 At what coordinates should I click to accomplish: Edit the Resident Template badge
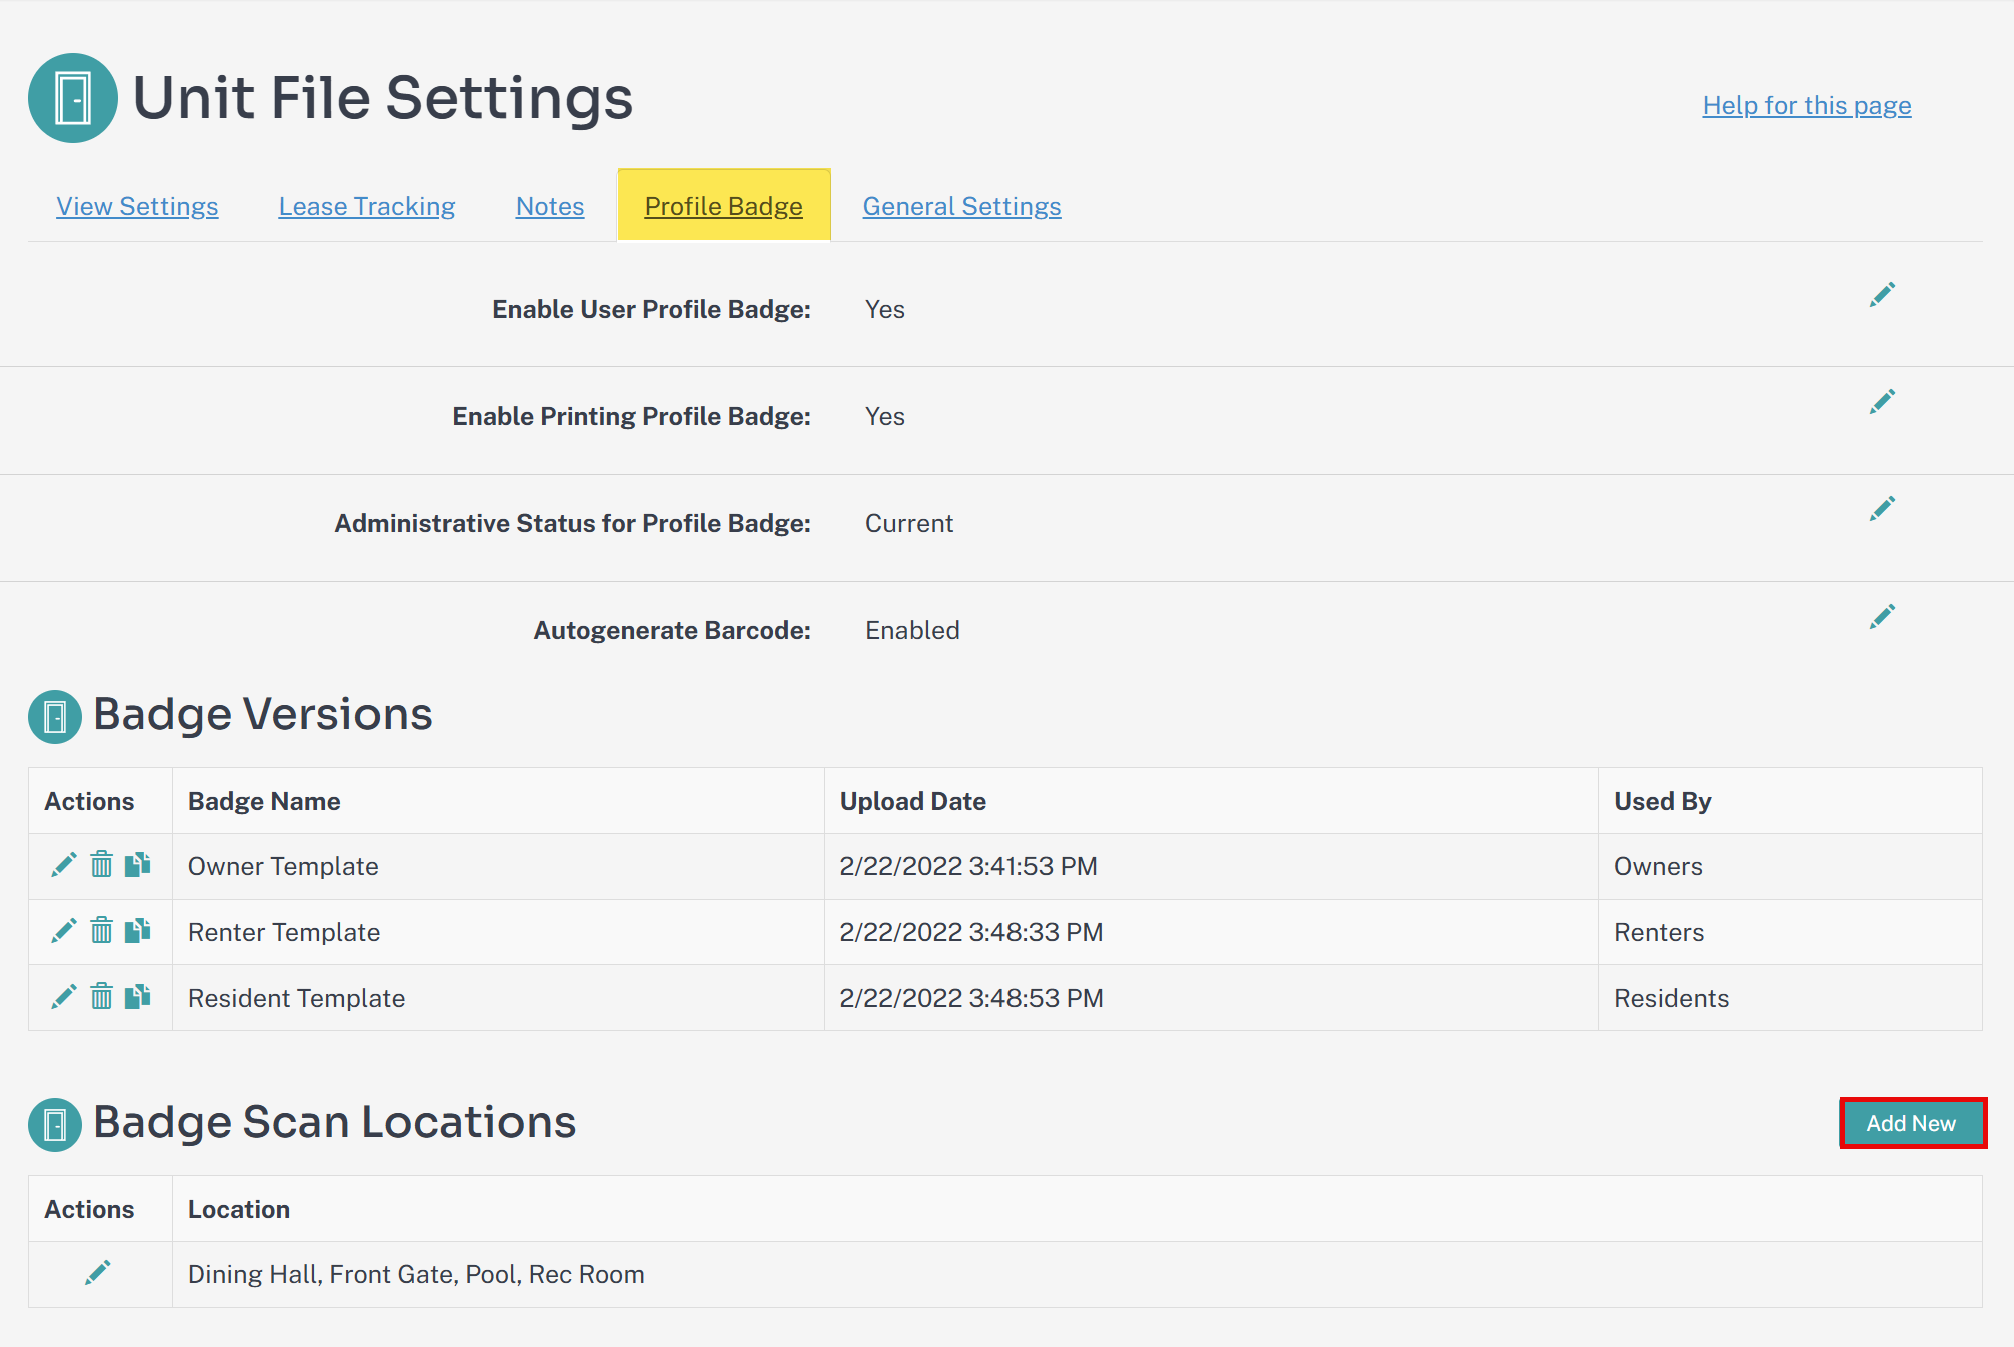(64, 997)
